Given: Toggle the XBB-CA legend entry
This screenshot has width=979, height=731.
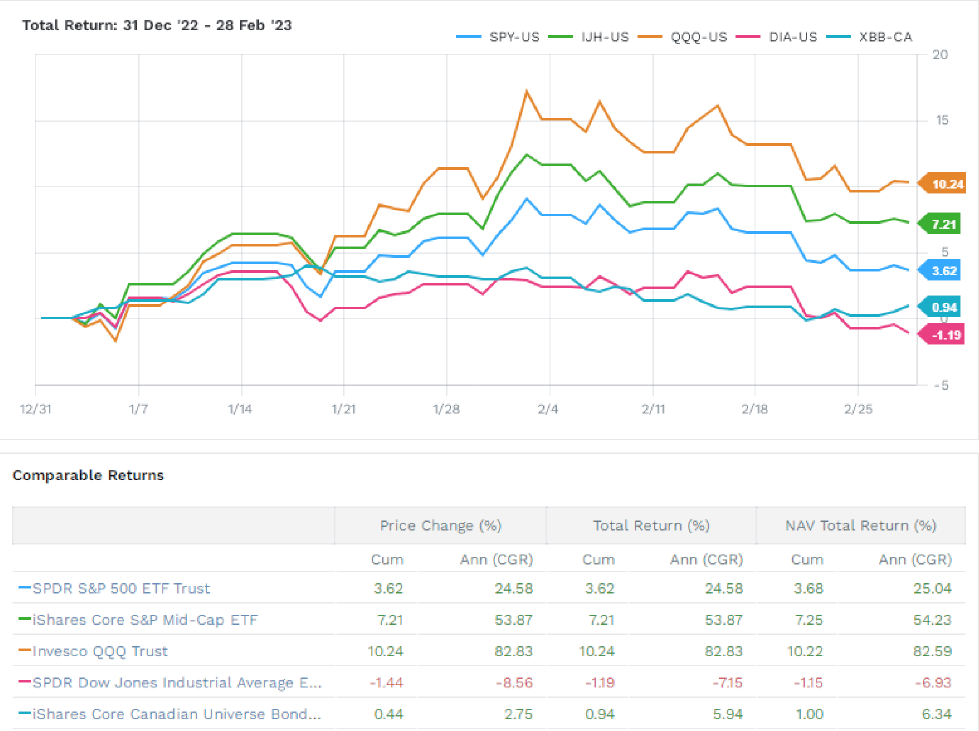Looking at the screenshot, I should pos(868,37).
